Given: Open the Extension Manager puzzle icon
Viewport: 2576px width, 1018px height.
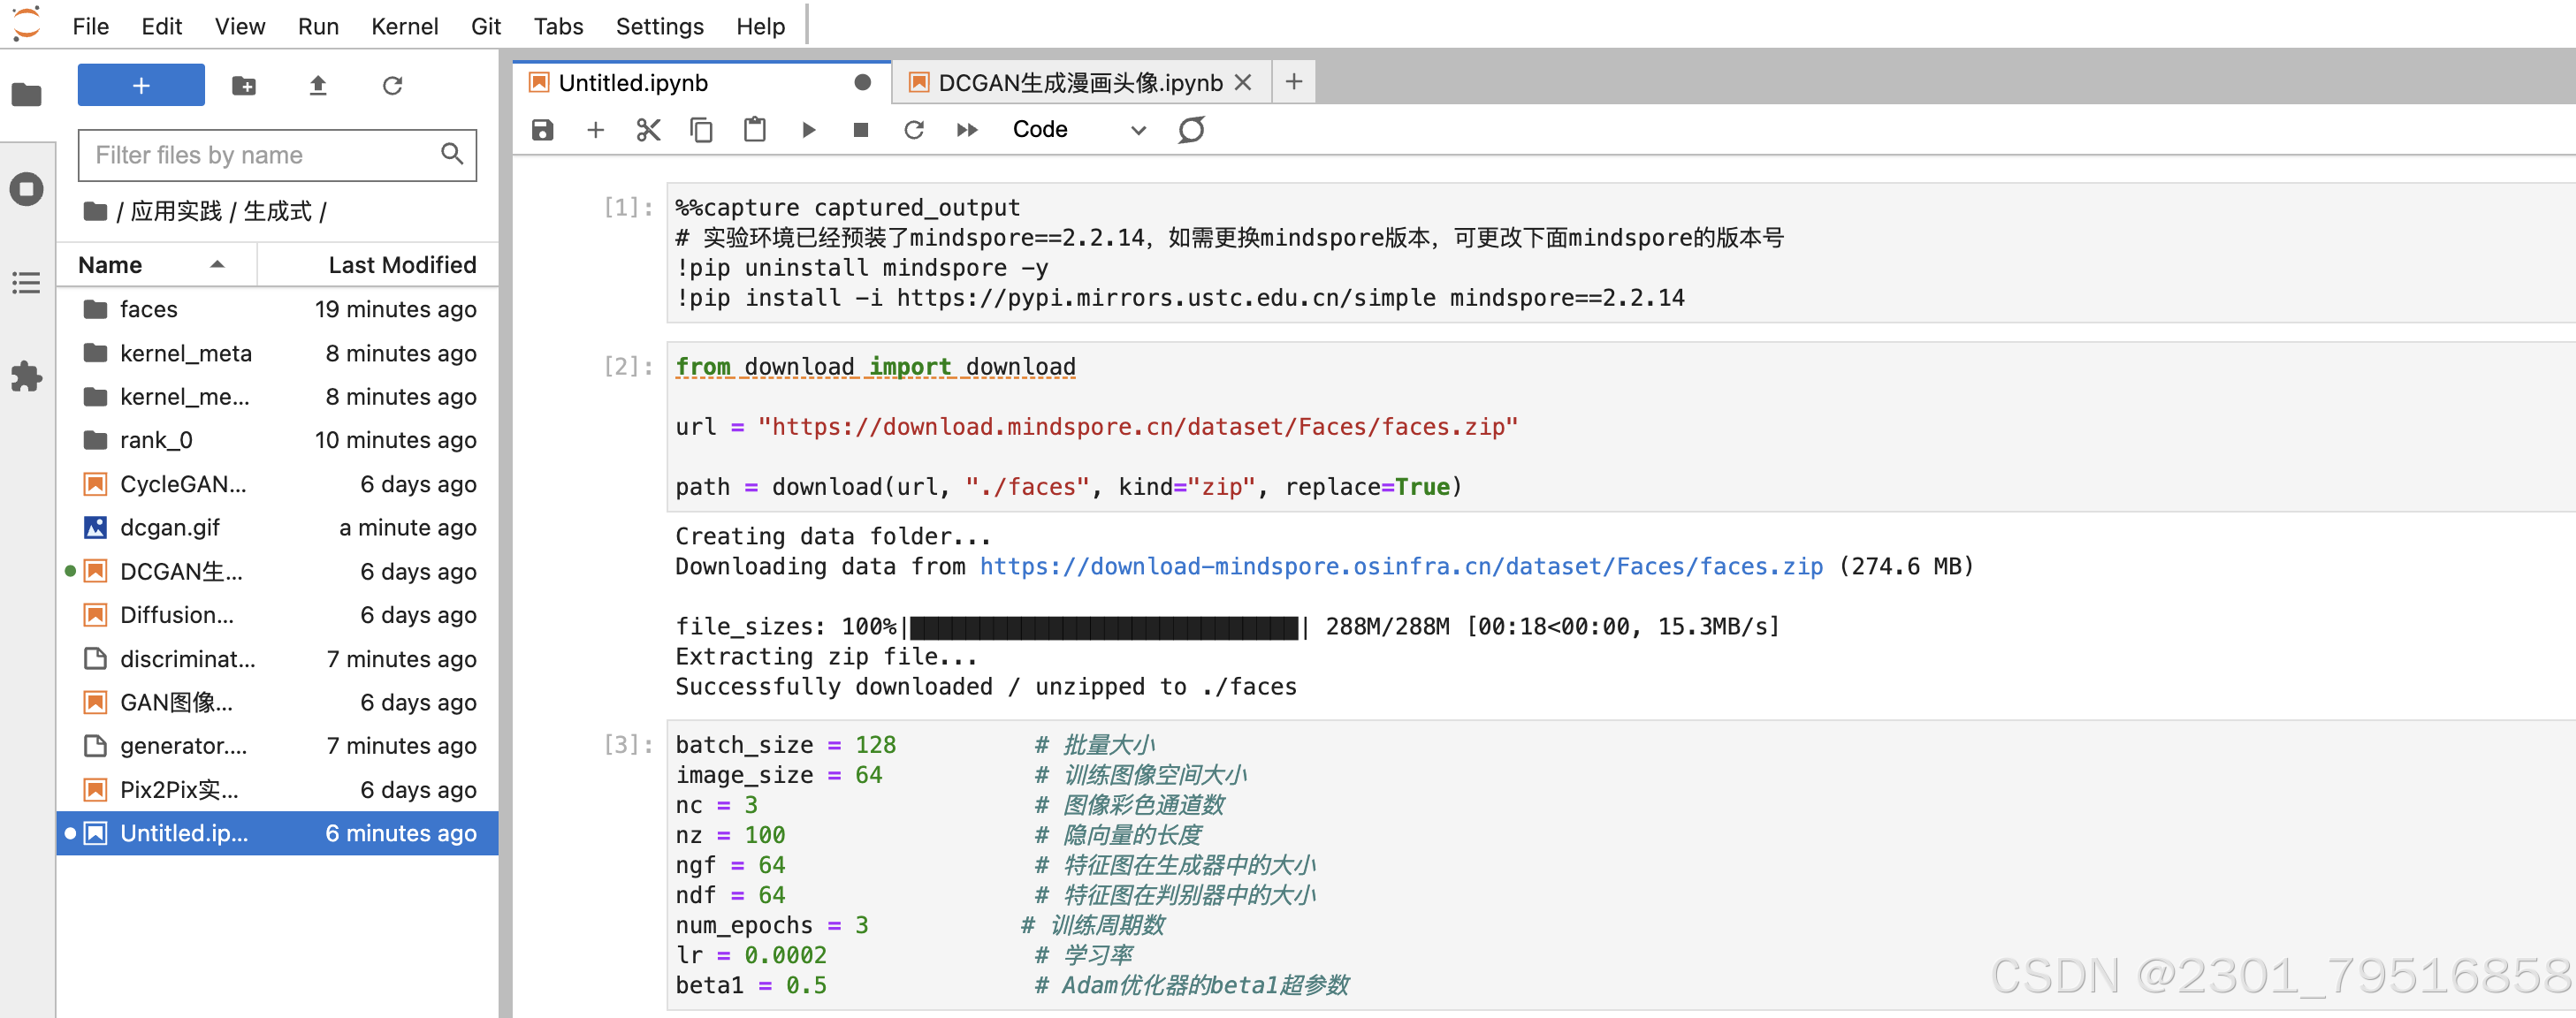Looking at the screenshot, I should point(26,376).
